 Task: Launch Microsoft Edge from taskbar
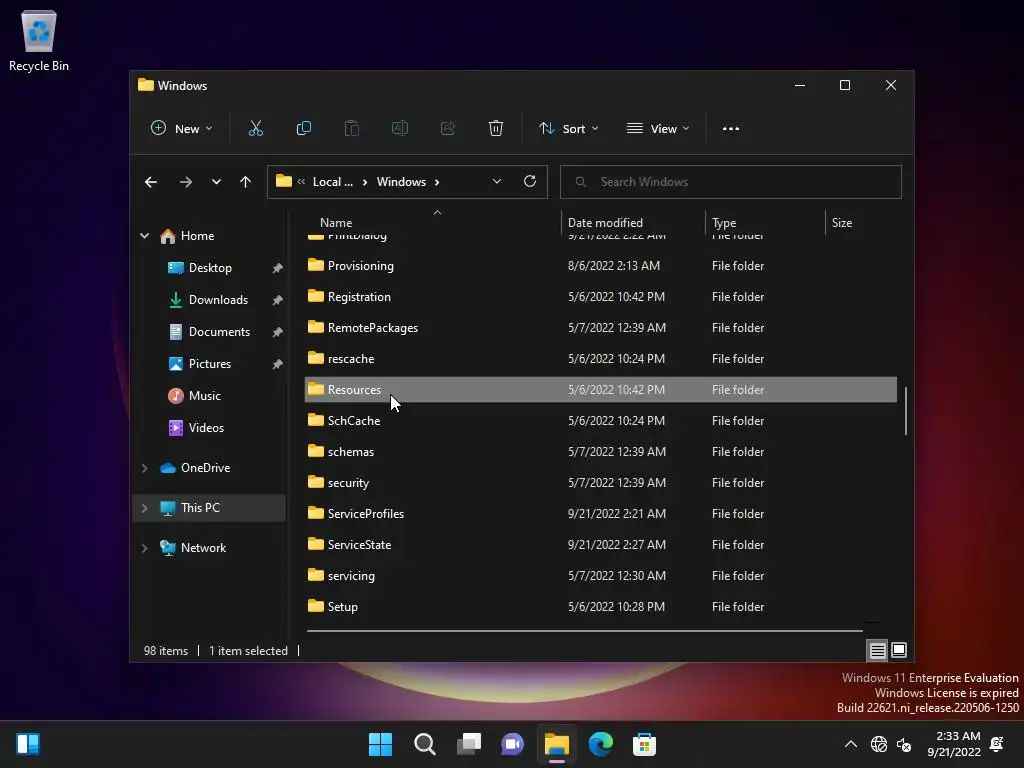click(x=601, y=744)
